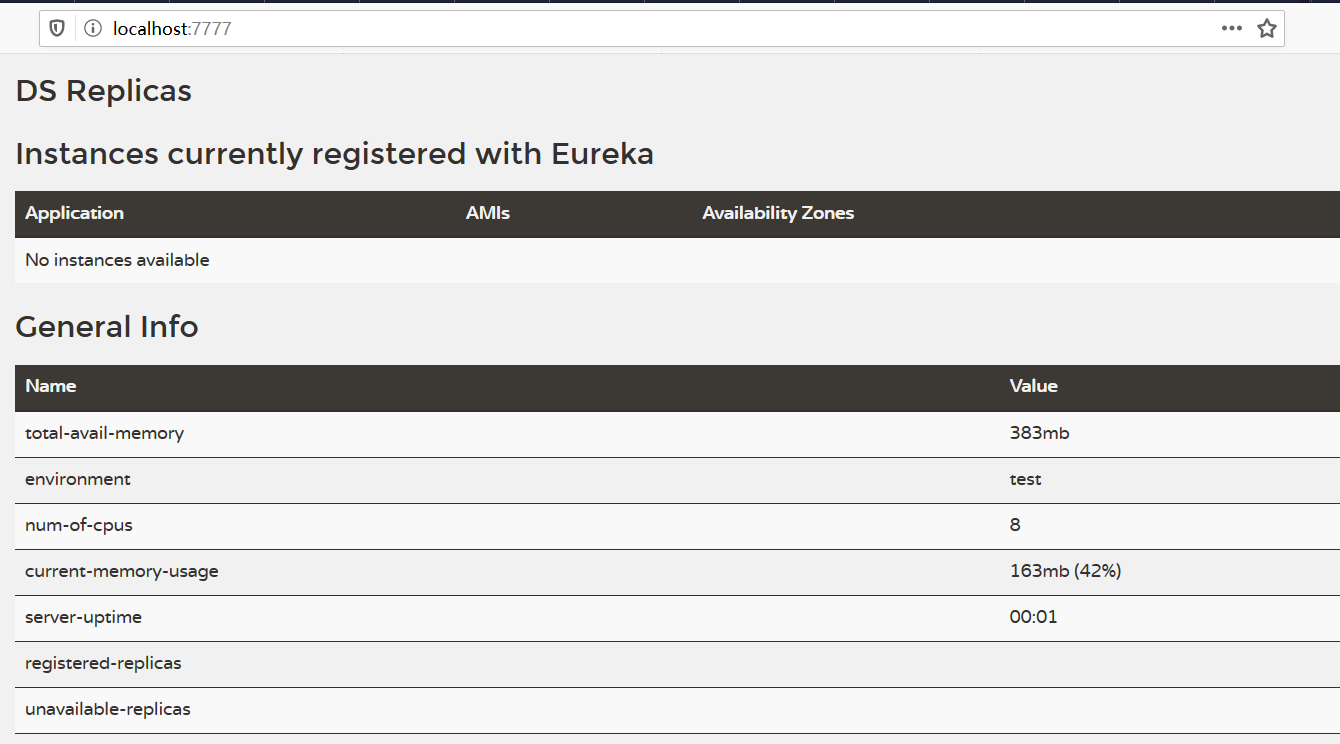Screen dimensions: 1340x744
Task: Click the AMIs column header
Action: [x=488, y=213]
